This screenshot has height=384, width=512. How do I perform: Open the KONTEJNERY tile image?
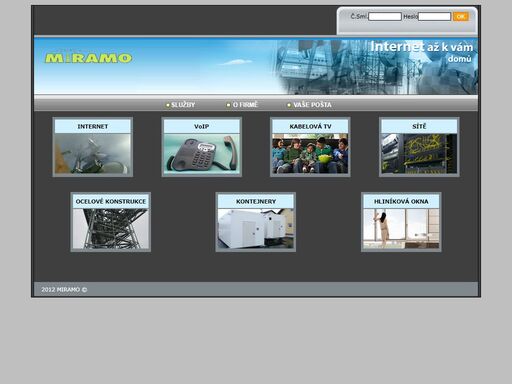pyautogui.click(x=256, y=229)
